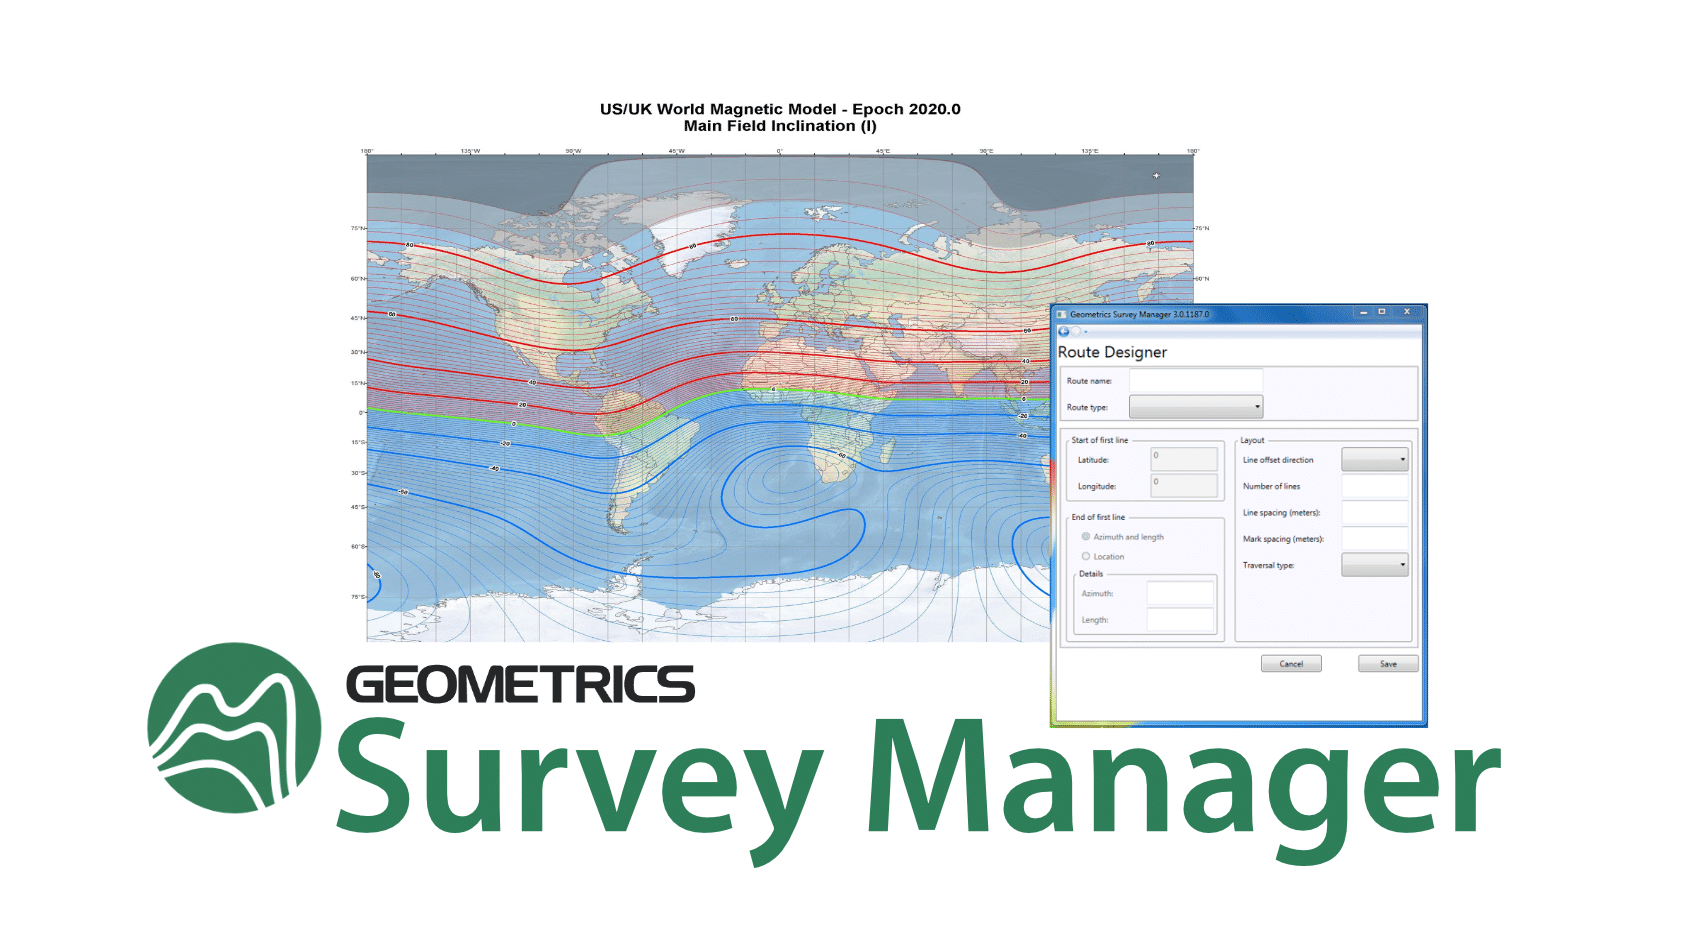This screenshot has height=951, width=1690.
Task: Click the forward navigation arrow
Action: pos(1076,330)
